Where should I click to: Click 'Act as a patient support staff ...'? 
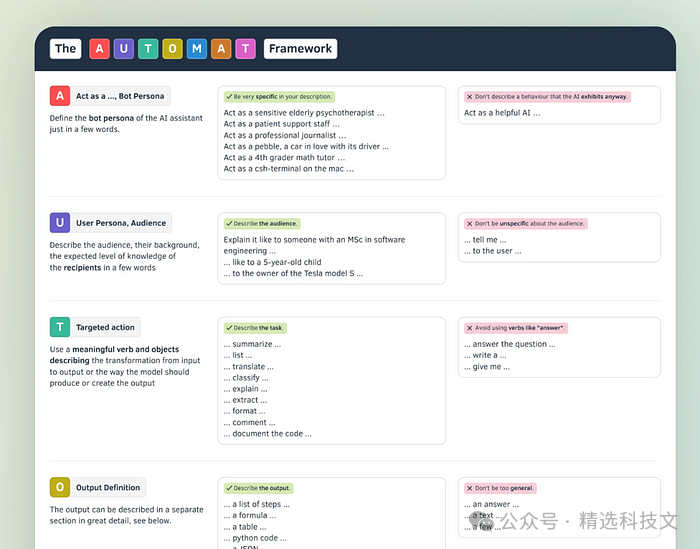point(282,124)
